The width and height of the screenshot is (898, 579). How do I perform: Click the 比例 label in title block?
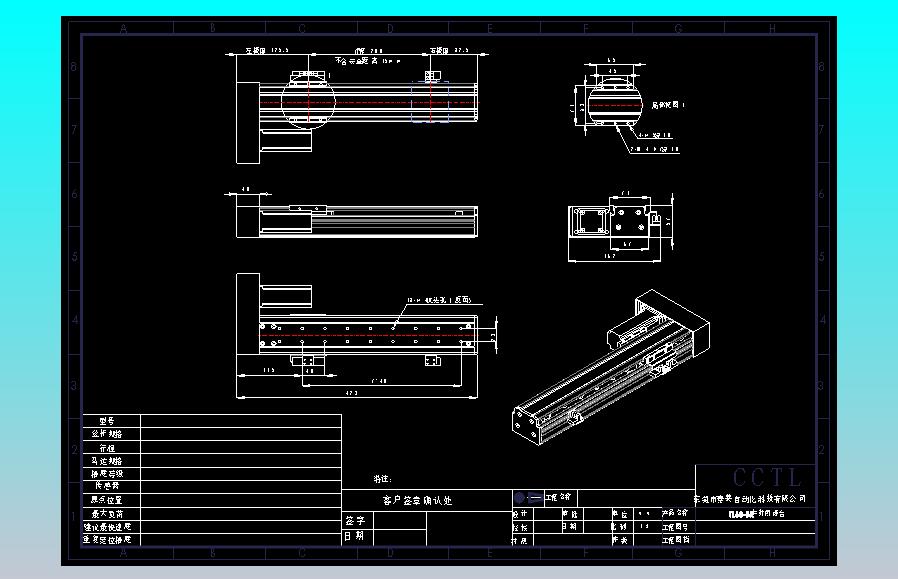tap(619, 526)
